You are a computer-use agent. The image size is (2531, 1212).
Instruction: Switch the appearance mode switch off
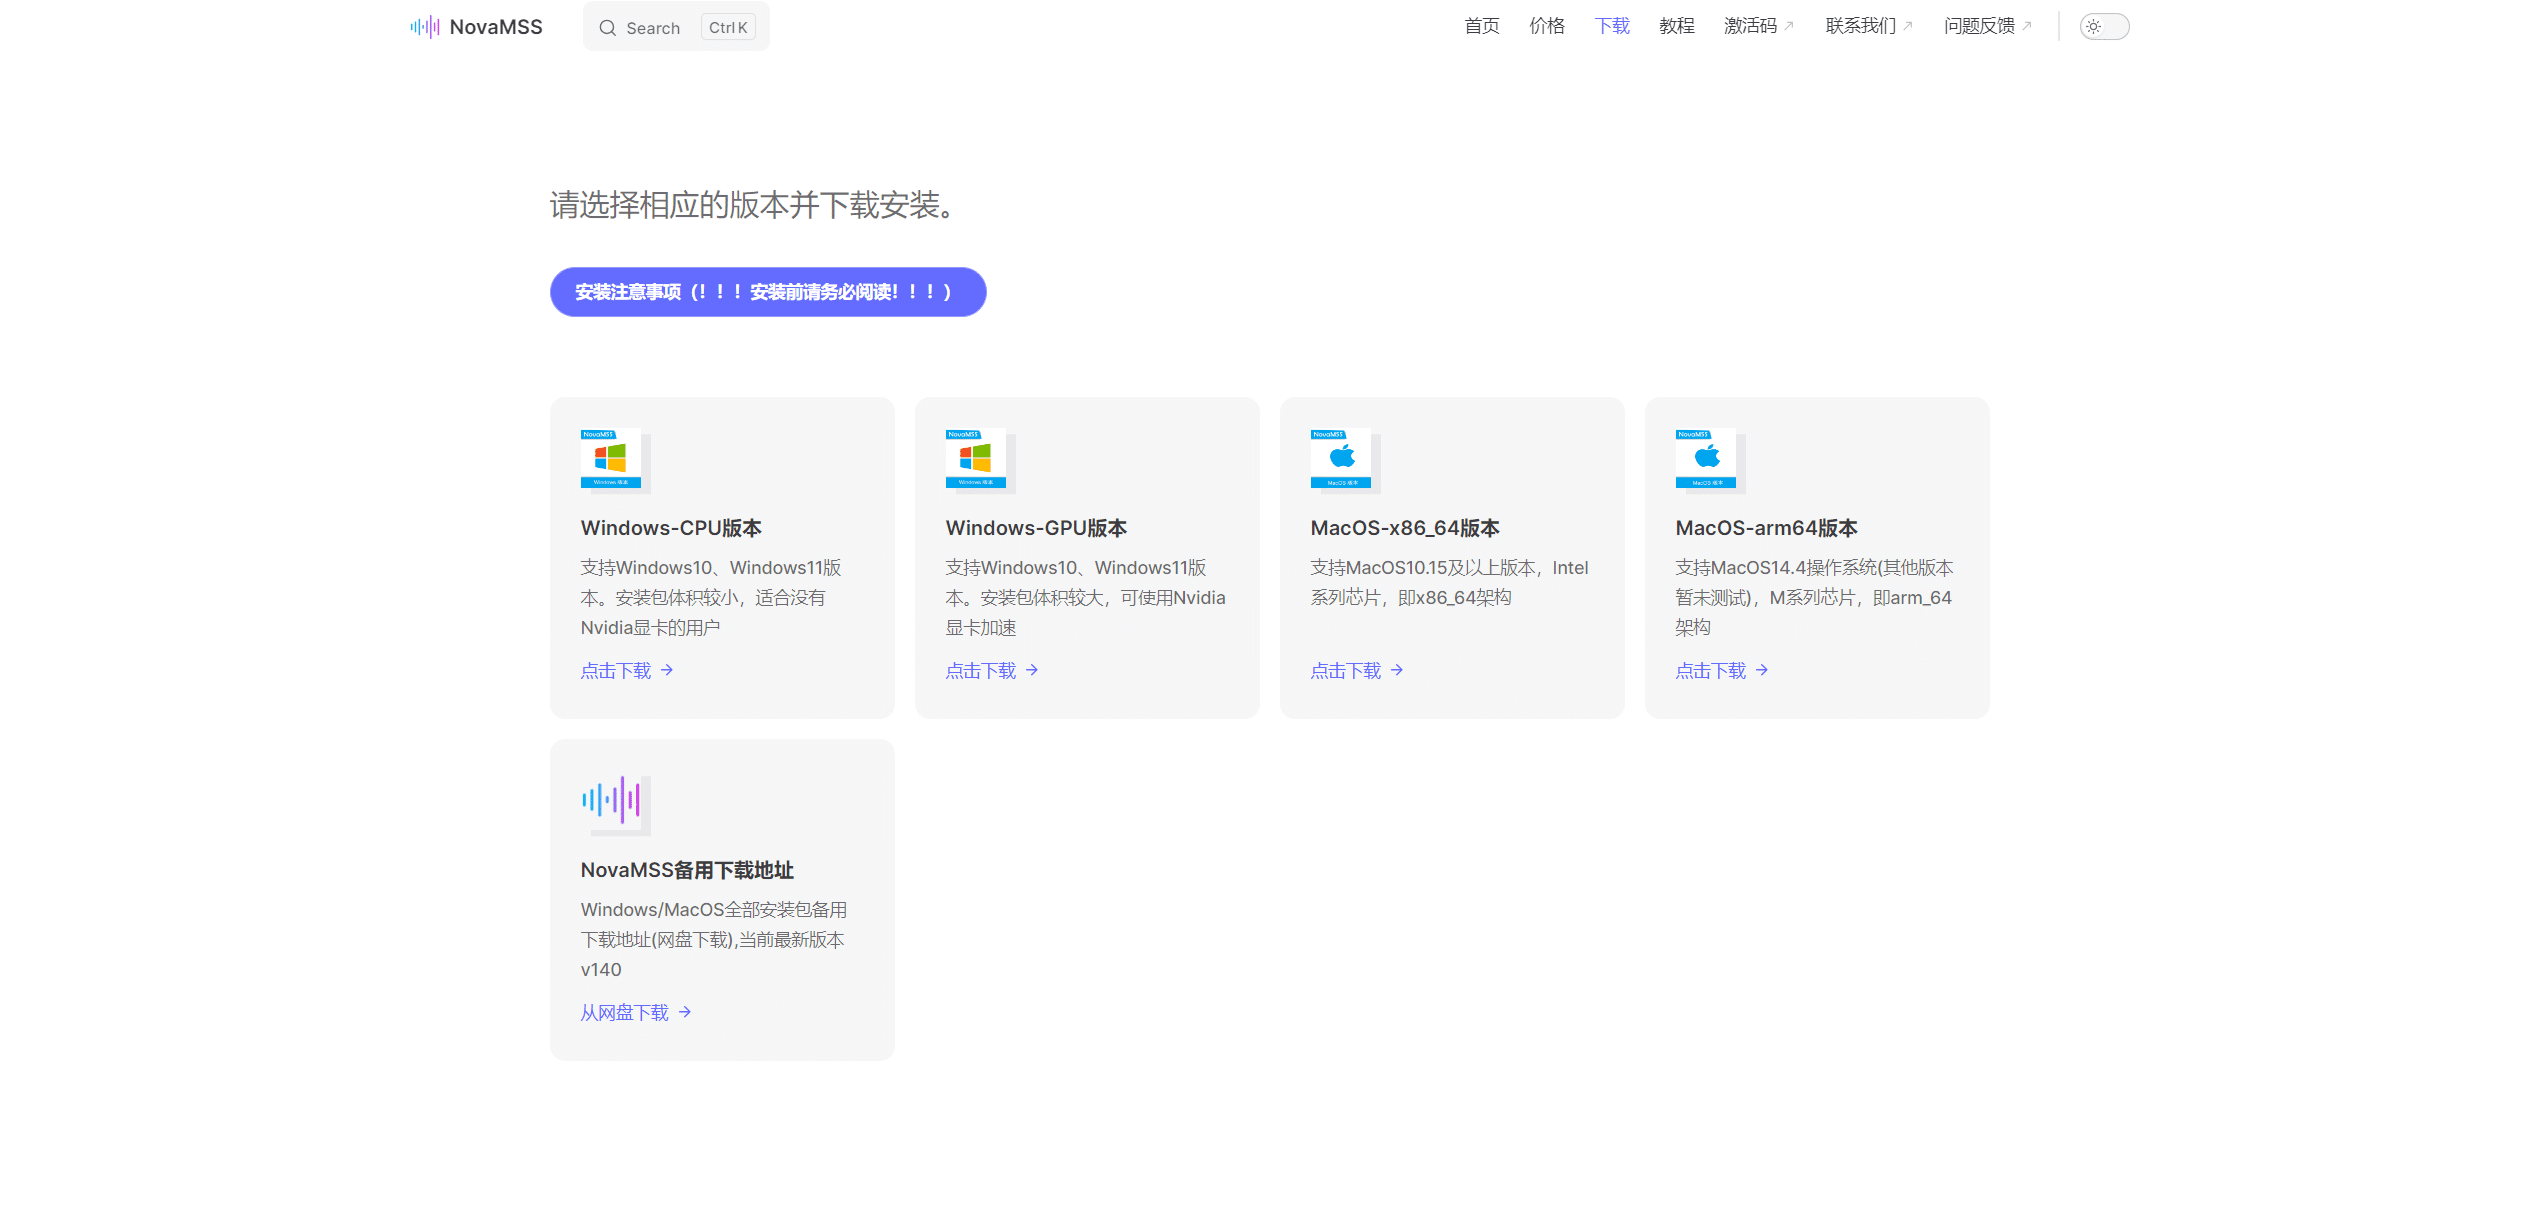pyautogui.click(x=2103, y=26)
